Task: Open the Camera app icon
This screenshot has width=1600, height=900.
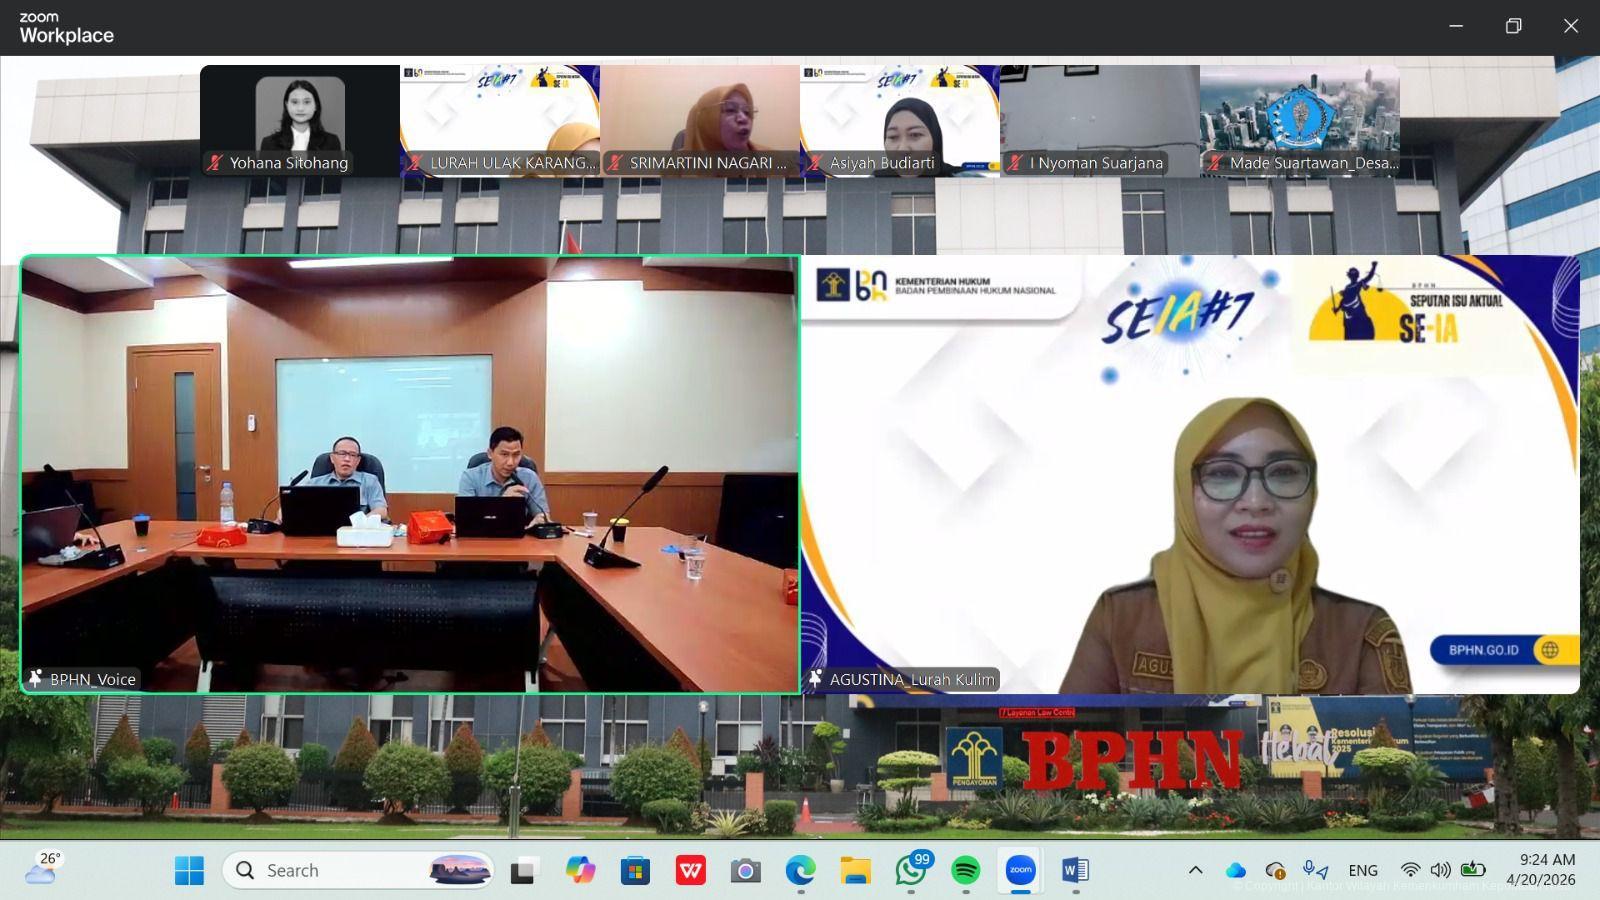Action: (x=745, y=870)
